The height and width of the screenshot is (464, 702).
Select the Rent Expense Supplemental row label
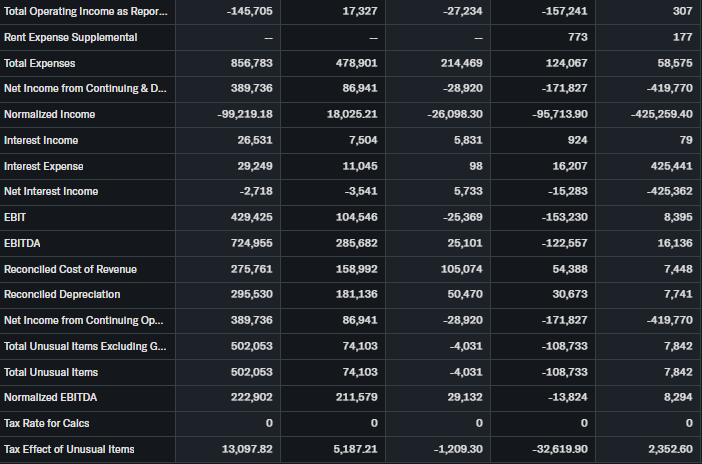pyautogui.click(x=71, y=37)
